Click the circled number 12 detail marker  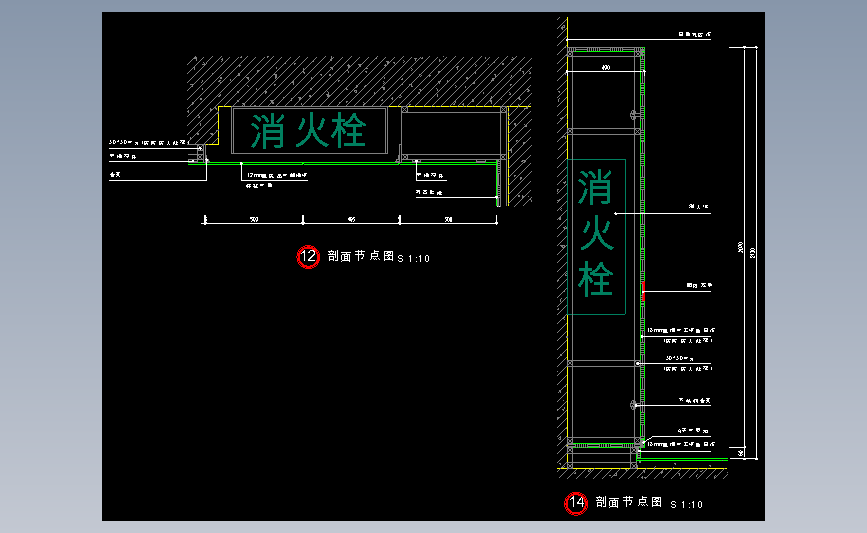tap(308, 257)
